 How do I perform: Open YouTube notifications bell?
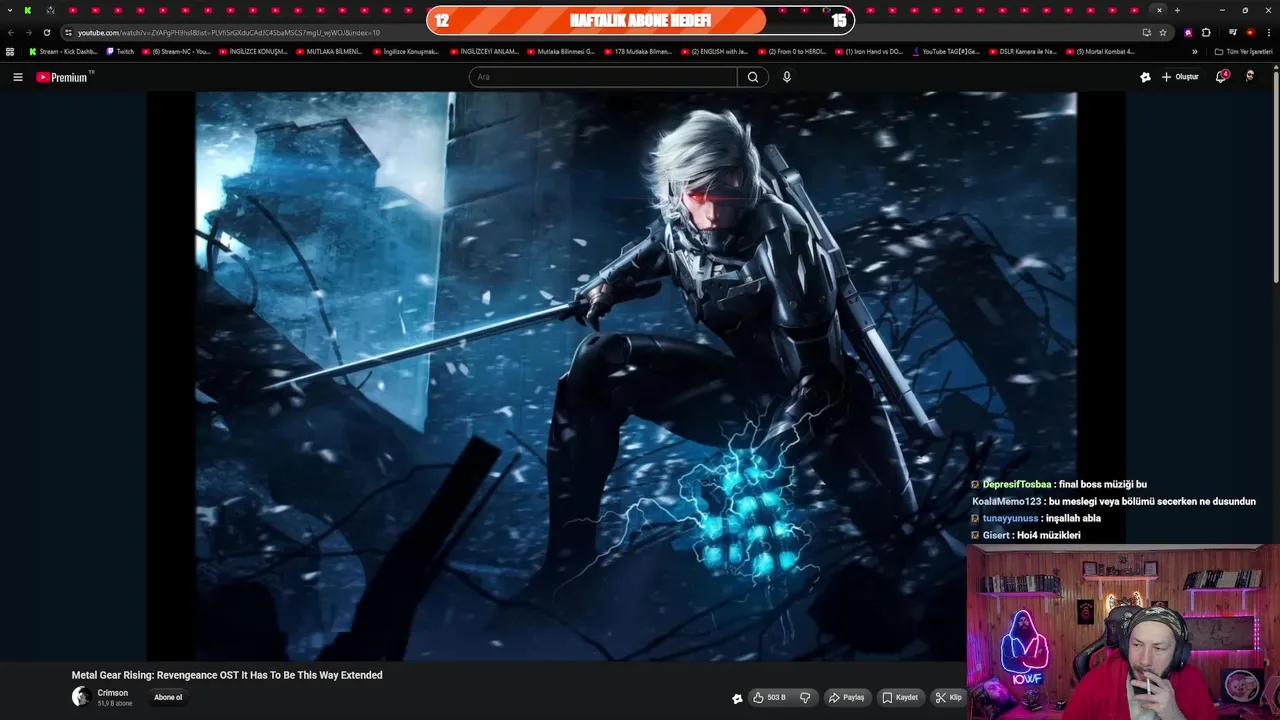(x=1221, y=77)
